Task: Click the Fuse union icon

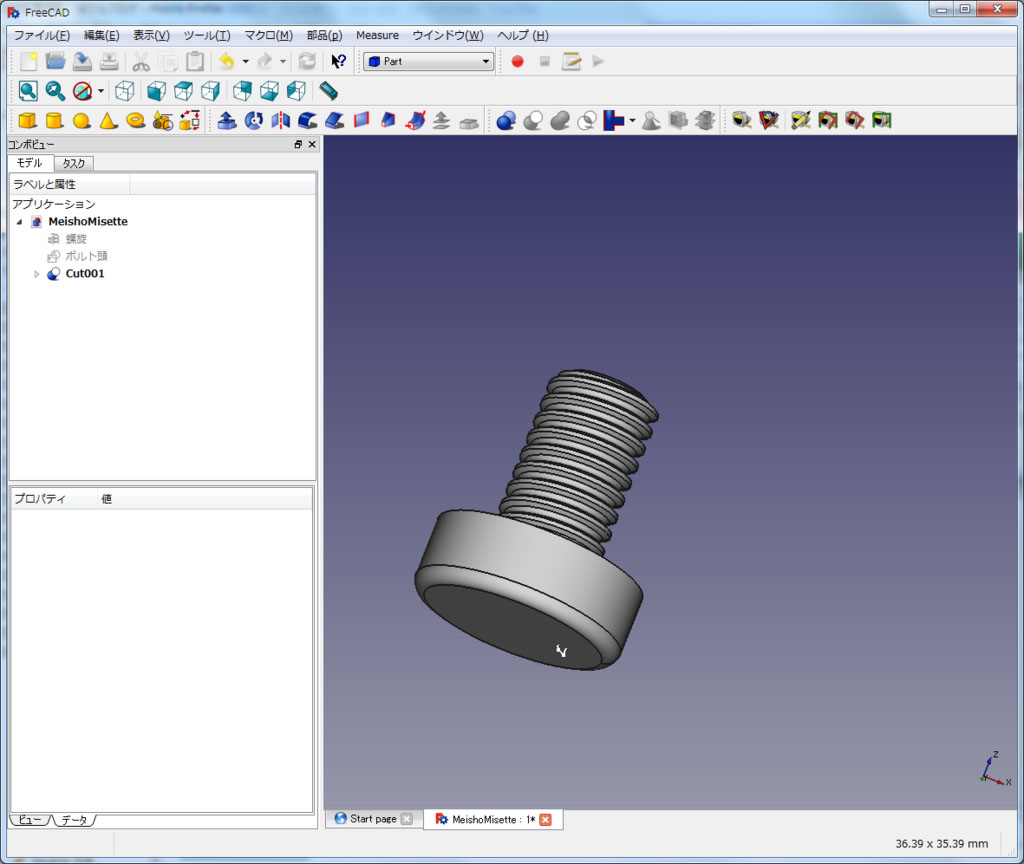Action: point(560,120)
